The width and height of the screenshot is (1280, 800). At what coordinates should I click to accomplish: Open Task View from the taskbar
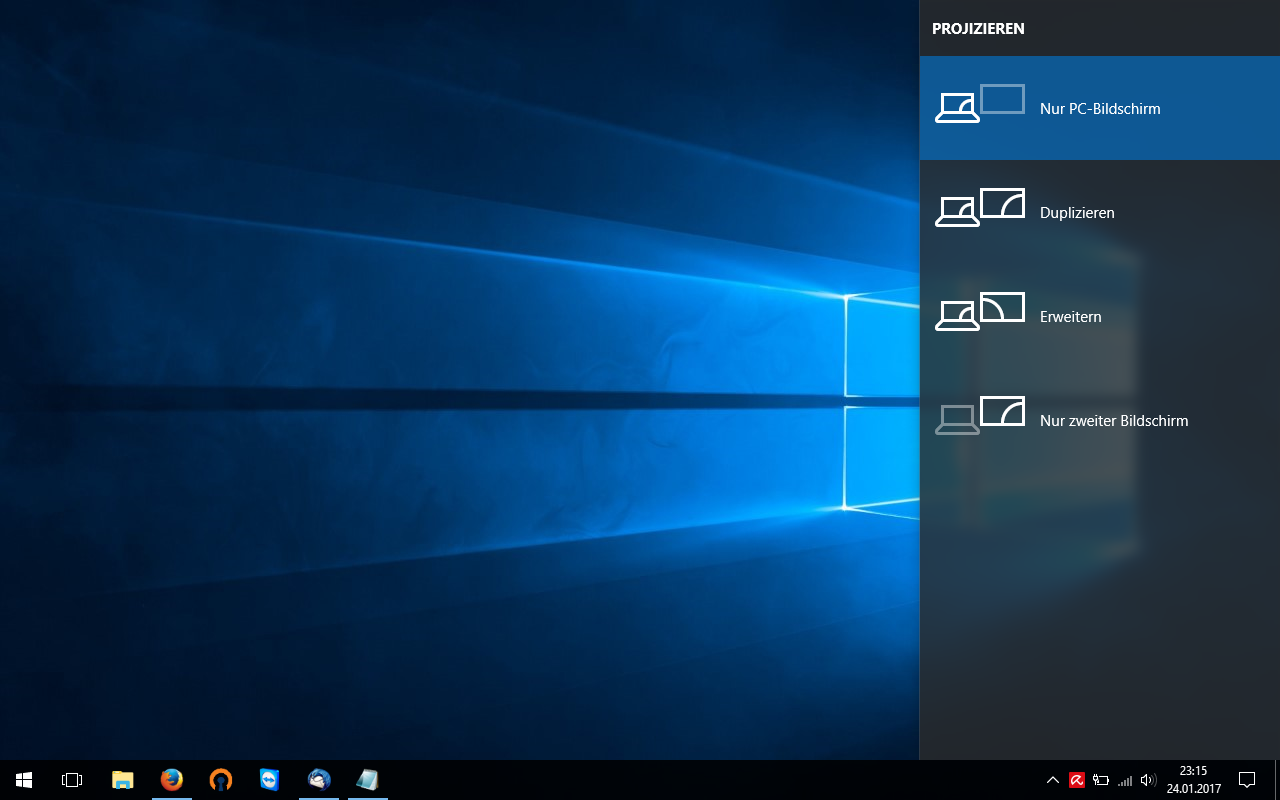(71, 780)
